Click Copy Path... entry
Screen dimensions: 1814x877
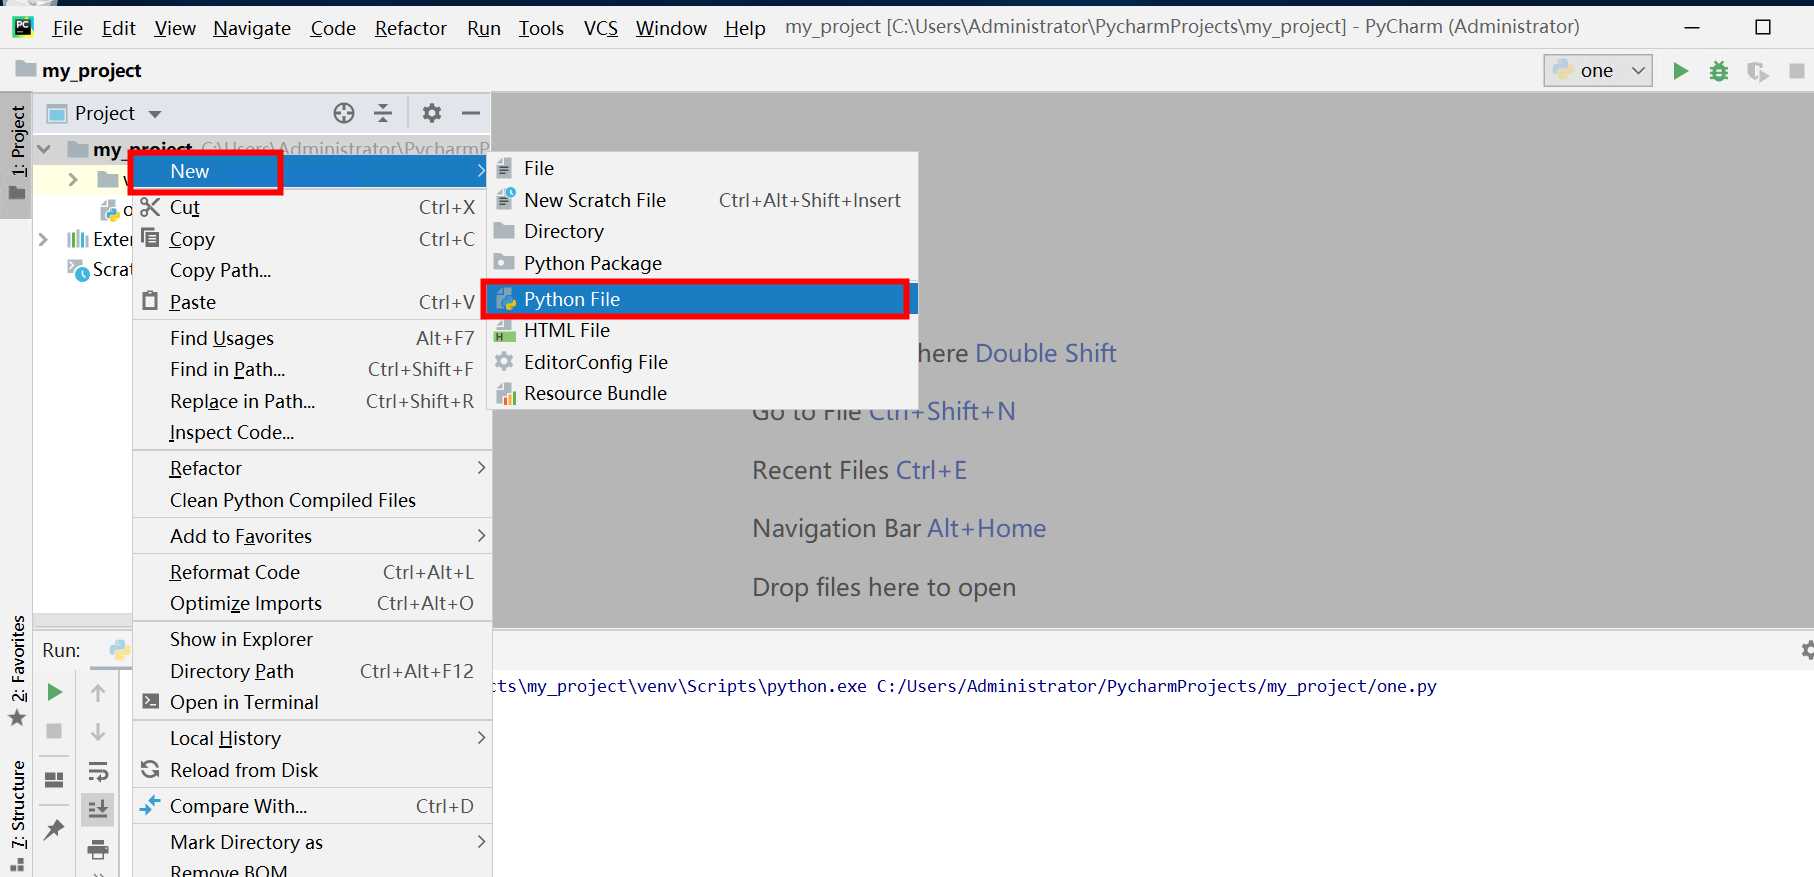click(311, 270)
